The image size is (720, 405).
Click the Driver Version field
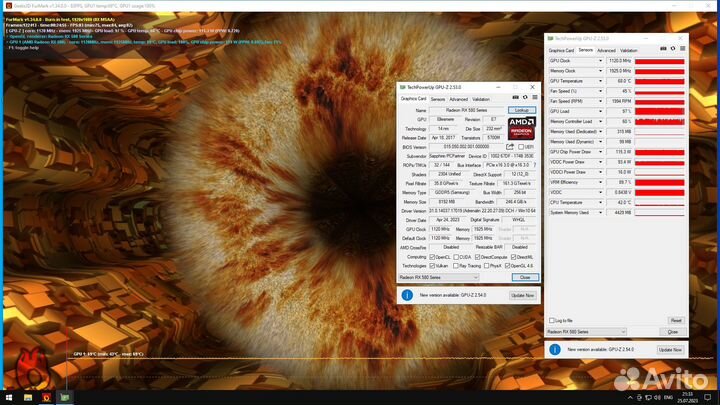[x=482, y=211]
